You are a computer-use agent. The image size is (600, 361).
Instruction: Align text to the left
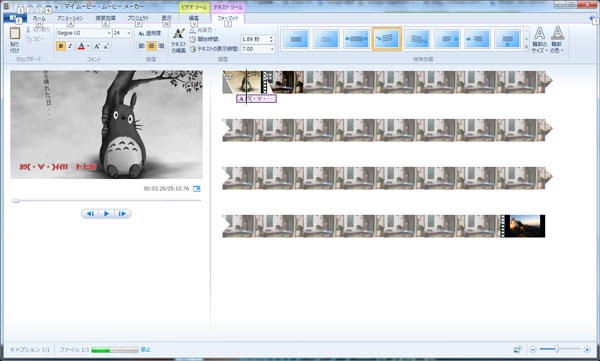pyautogui.click(x=142, y=46)
